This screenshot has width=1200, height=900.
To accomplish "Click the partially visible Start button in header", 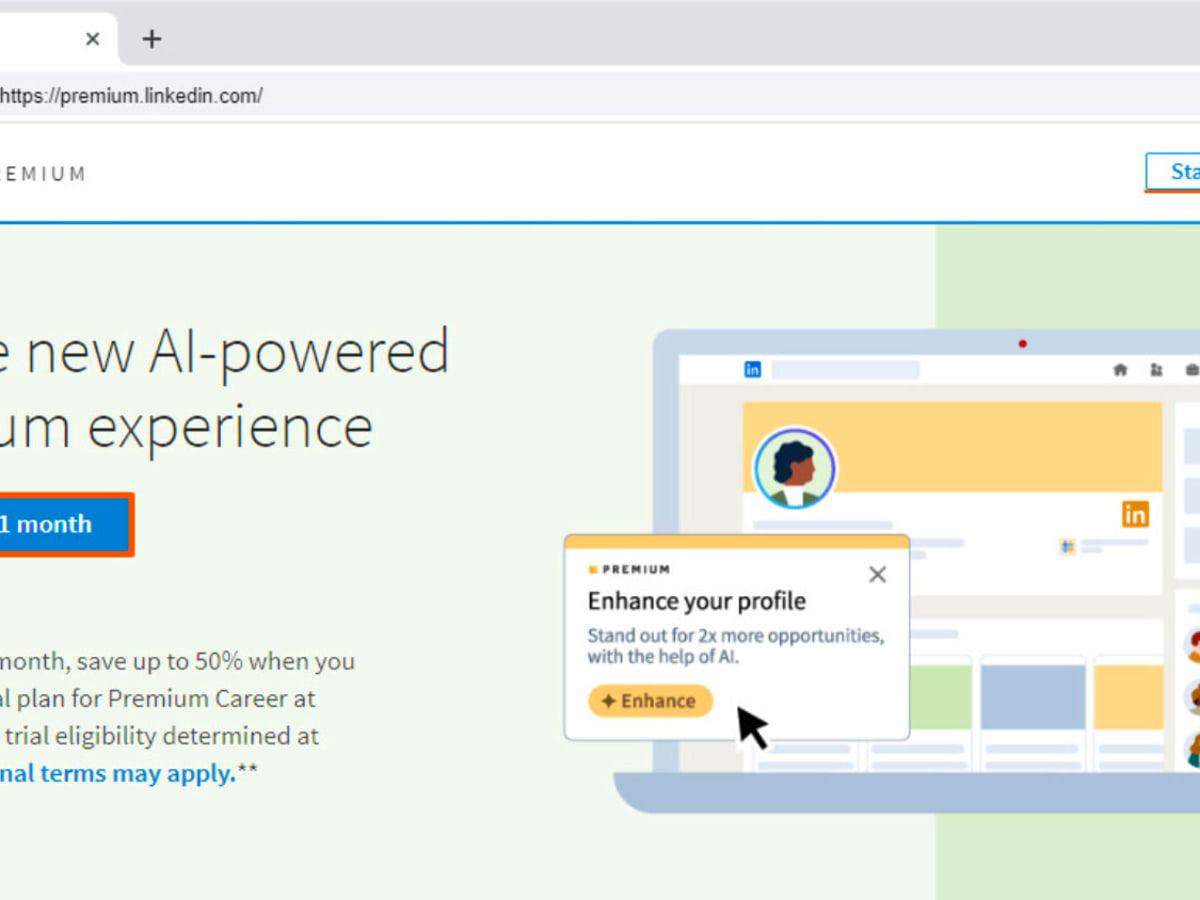I will (x=1174, y=172).
